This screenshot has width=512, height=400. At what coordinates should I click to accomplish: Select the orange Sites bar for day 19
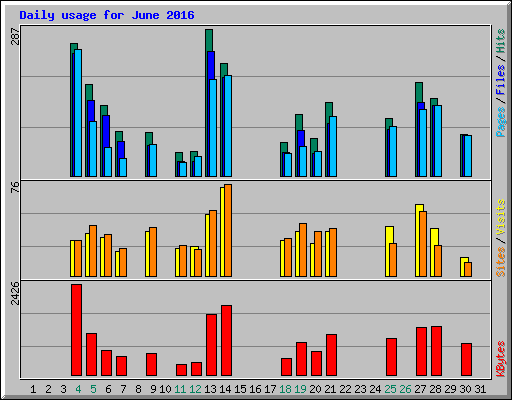click(303, 250)
